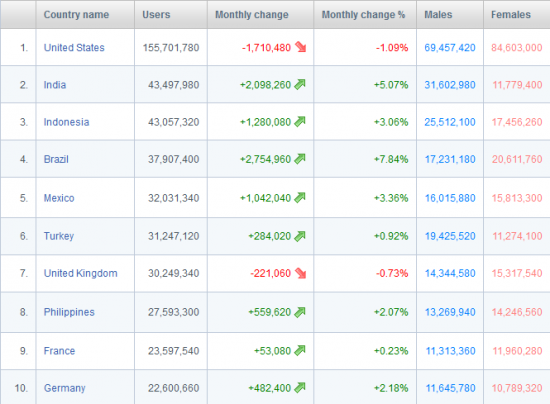
Task: Click the green up arrow in Turkey row
Action: pos(300,236)
